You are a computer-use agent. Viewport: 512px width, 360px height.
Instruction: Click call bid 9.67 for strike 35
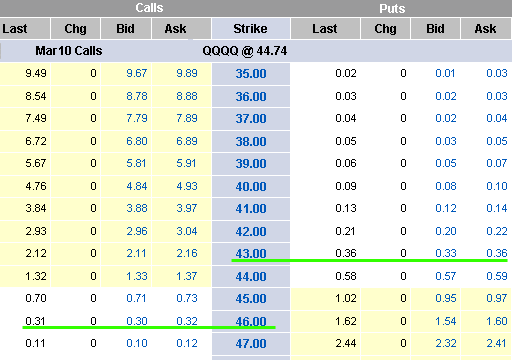(x=137, y=73)
